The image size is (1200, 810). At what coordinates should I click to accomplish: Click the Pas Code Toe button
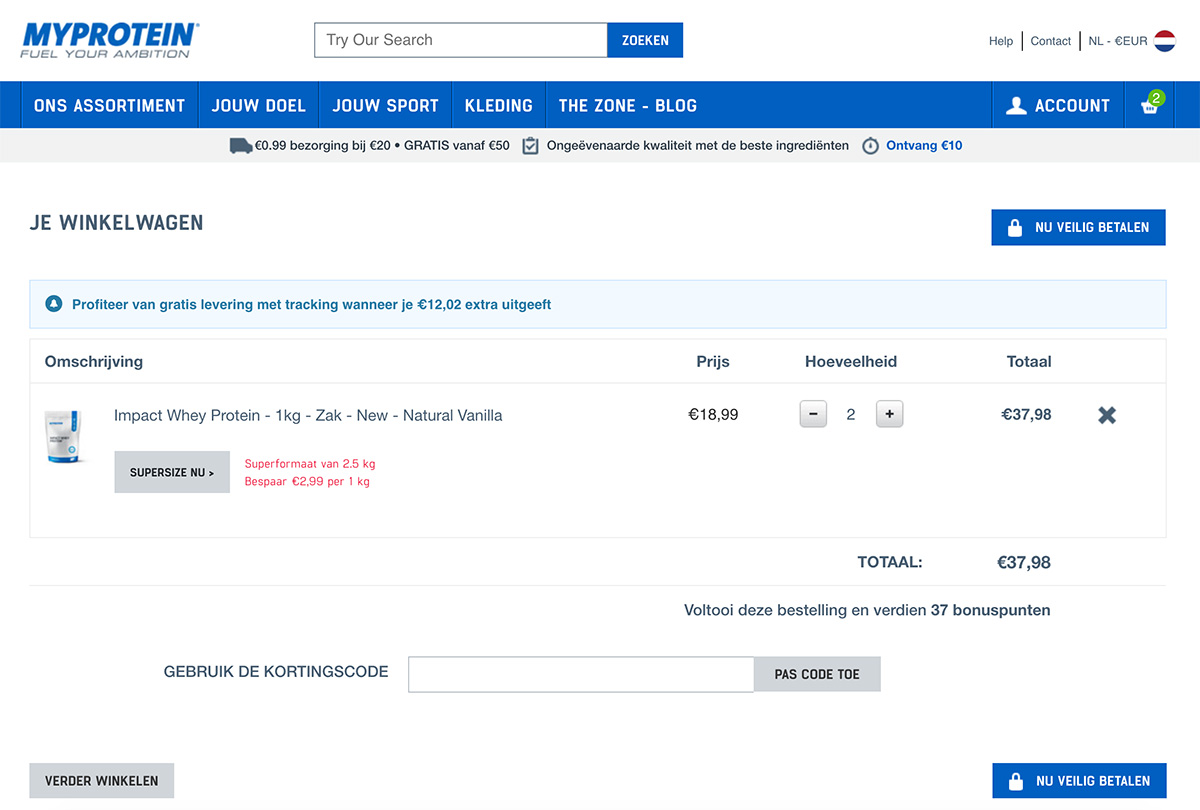(817, 674)
